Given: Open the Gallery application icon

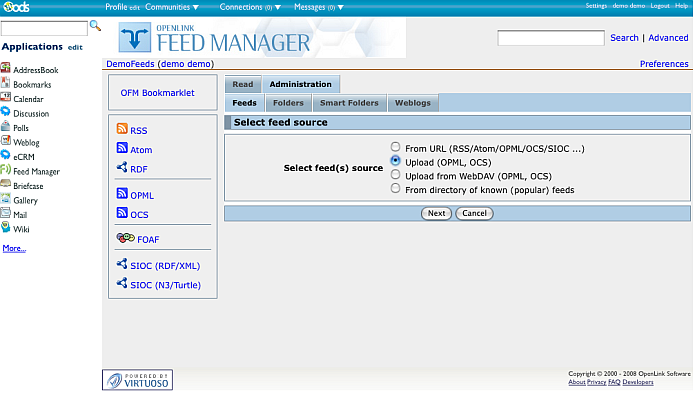Looking at the screenshot, I should coord(6,200).
